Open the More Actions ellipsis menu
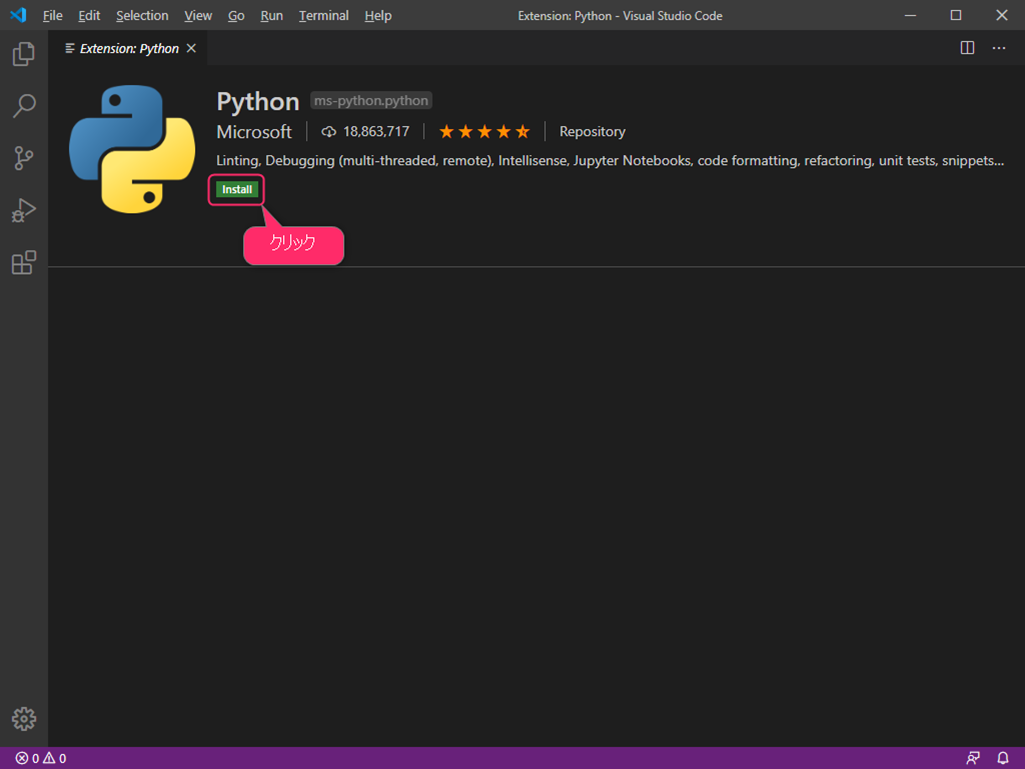Viewport: 1025px width, 769px height. click(999, 48)
